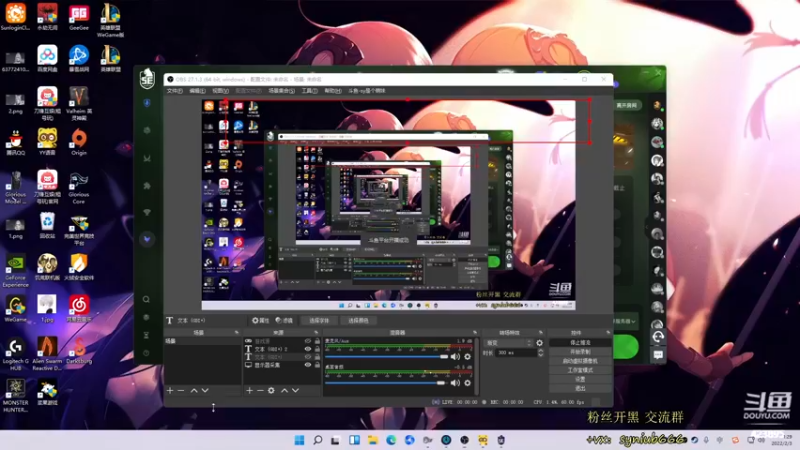
Task: Open Windows widgets from taskbar
Action: point(354,440)
